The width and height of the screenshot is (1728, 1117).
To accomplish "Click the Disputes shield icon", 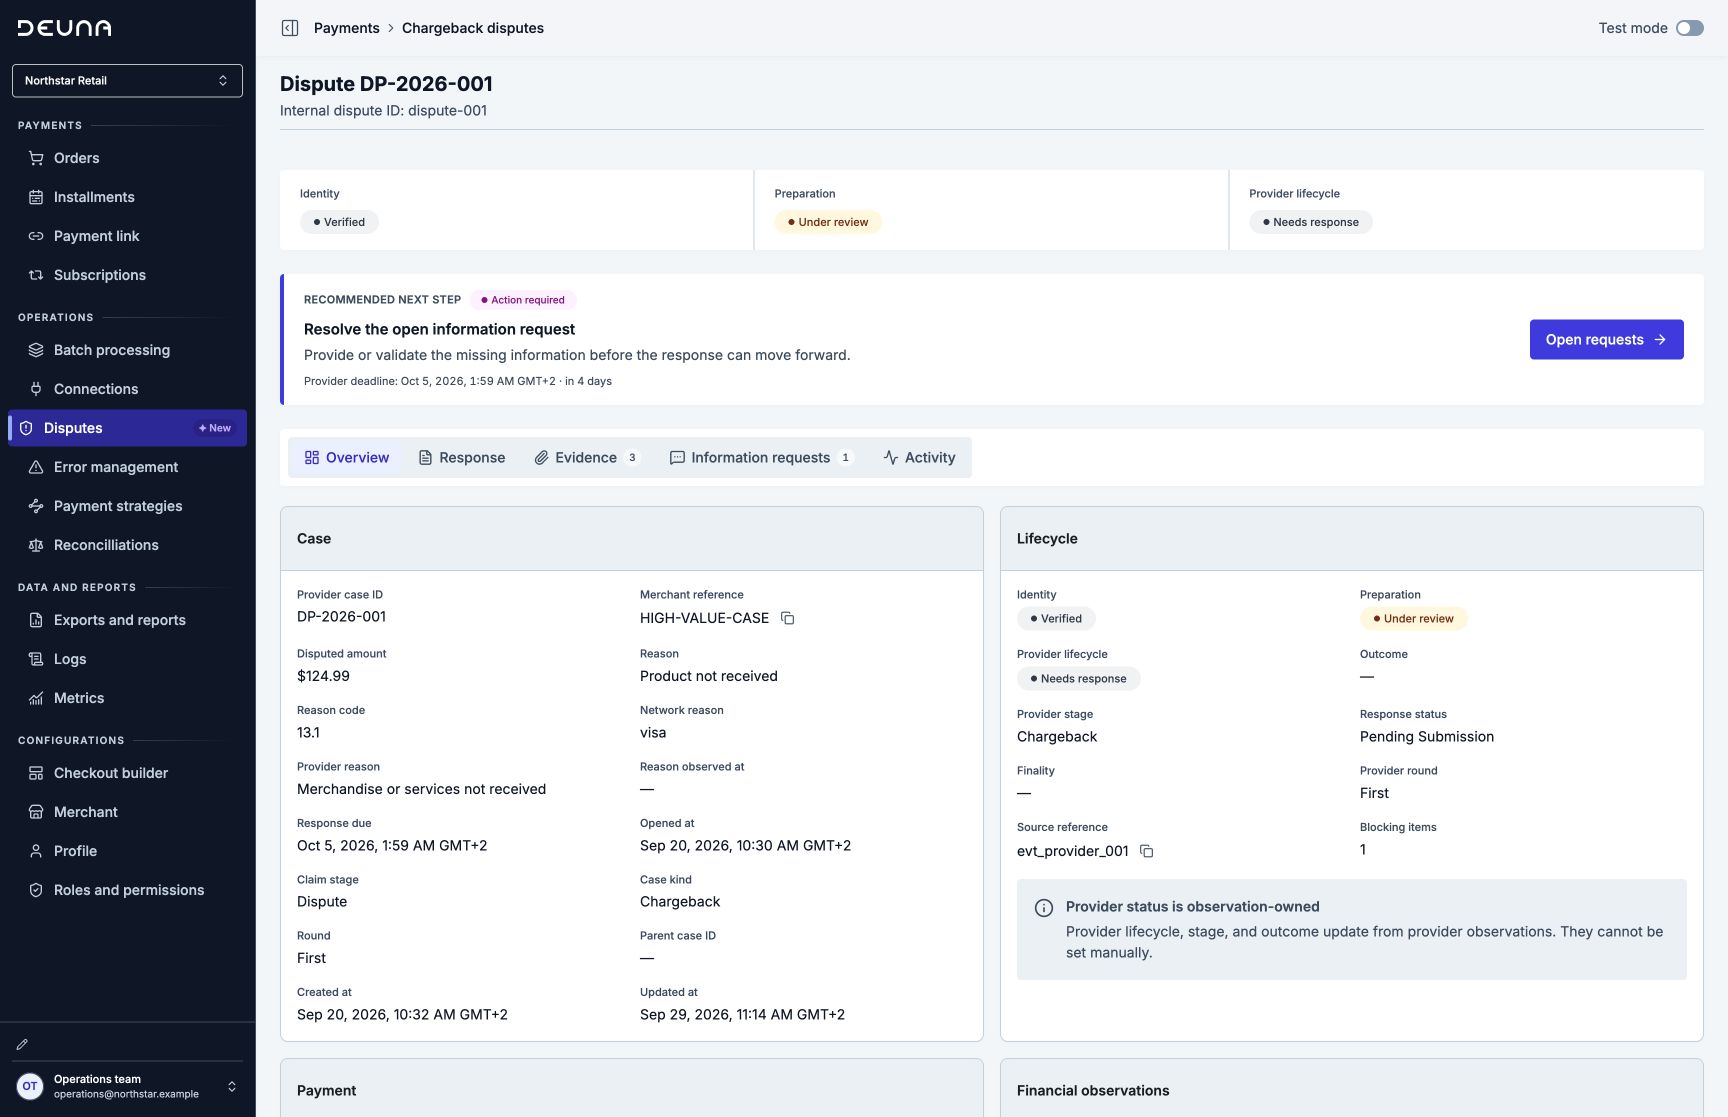I will (x=26, y=428).
